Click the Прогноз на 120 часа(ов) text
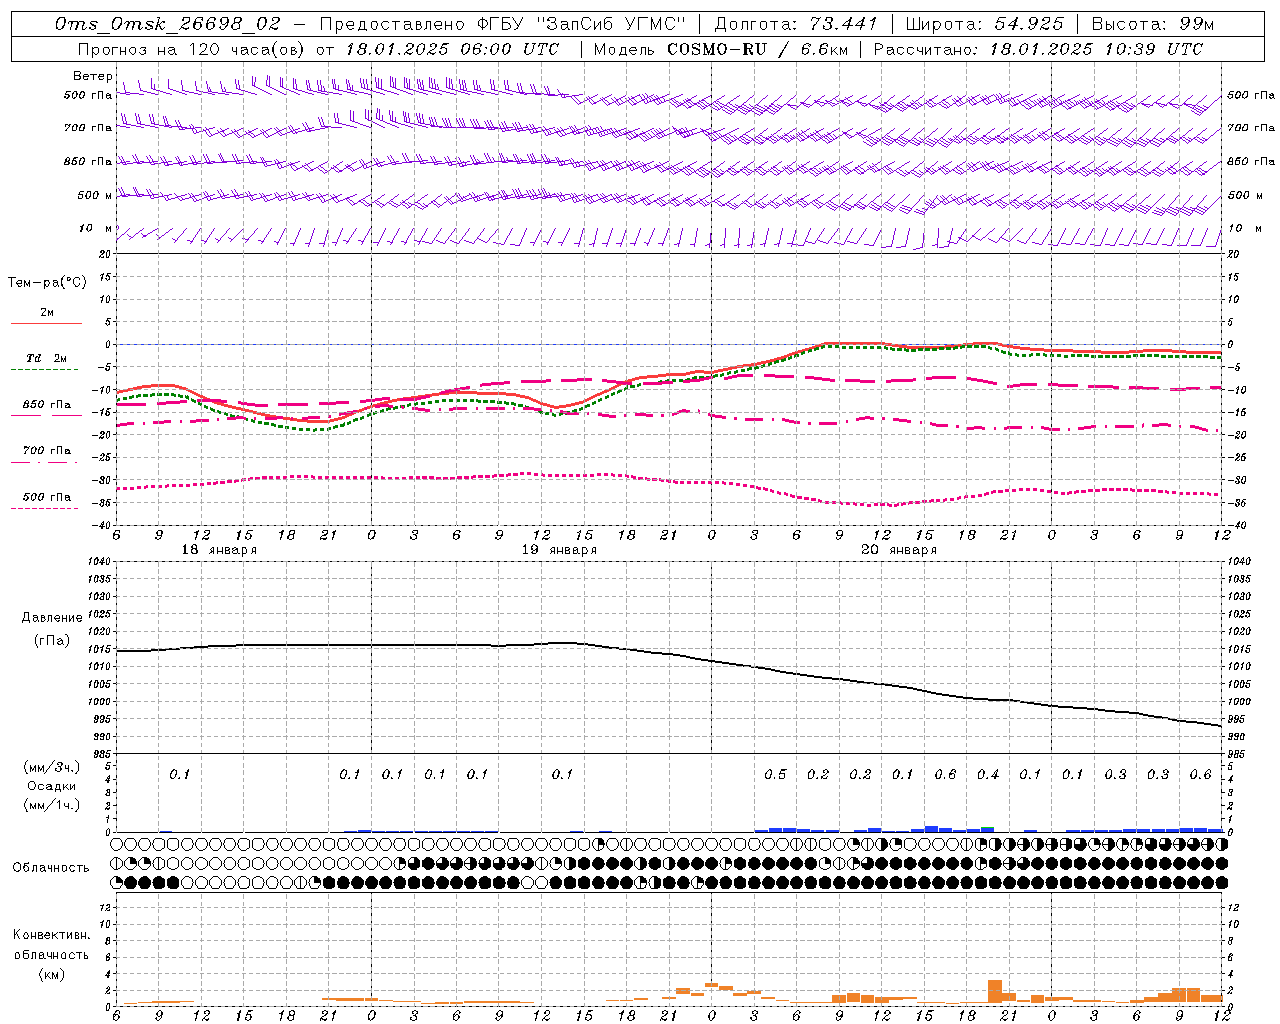Viewport: 1280px width, 1024px height. (193, 49)
